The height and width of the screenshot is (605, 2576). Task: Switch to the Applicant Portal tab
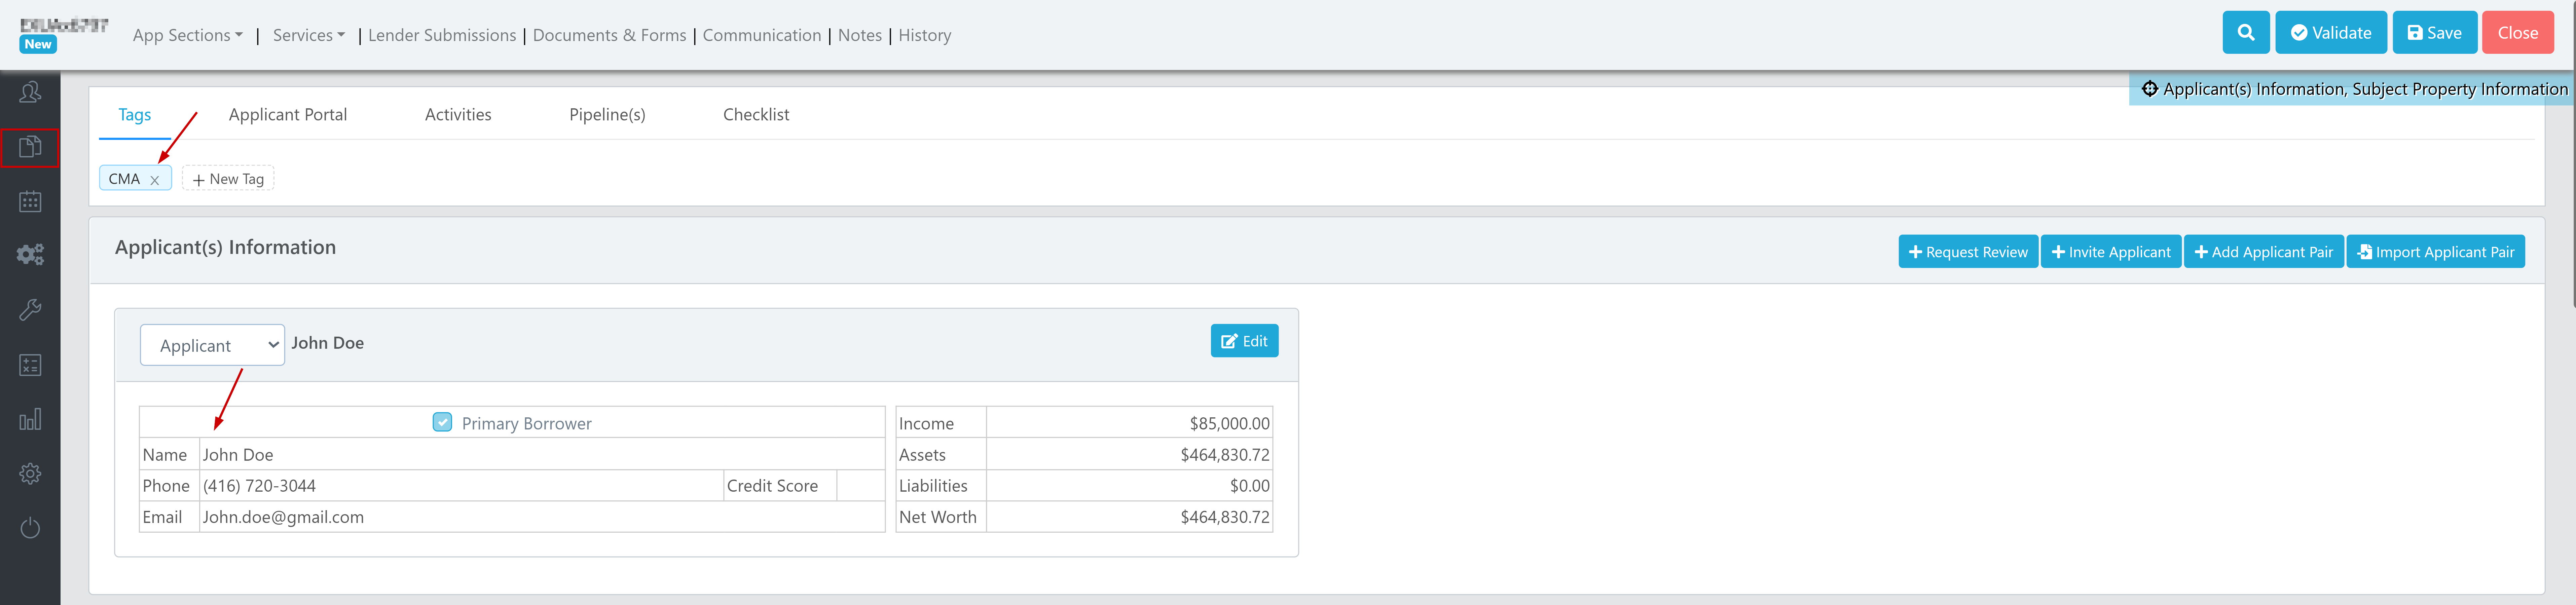(288, 115)
